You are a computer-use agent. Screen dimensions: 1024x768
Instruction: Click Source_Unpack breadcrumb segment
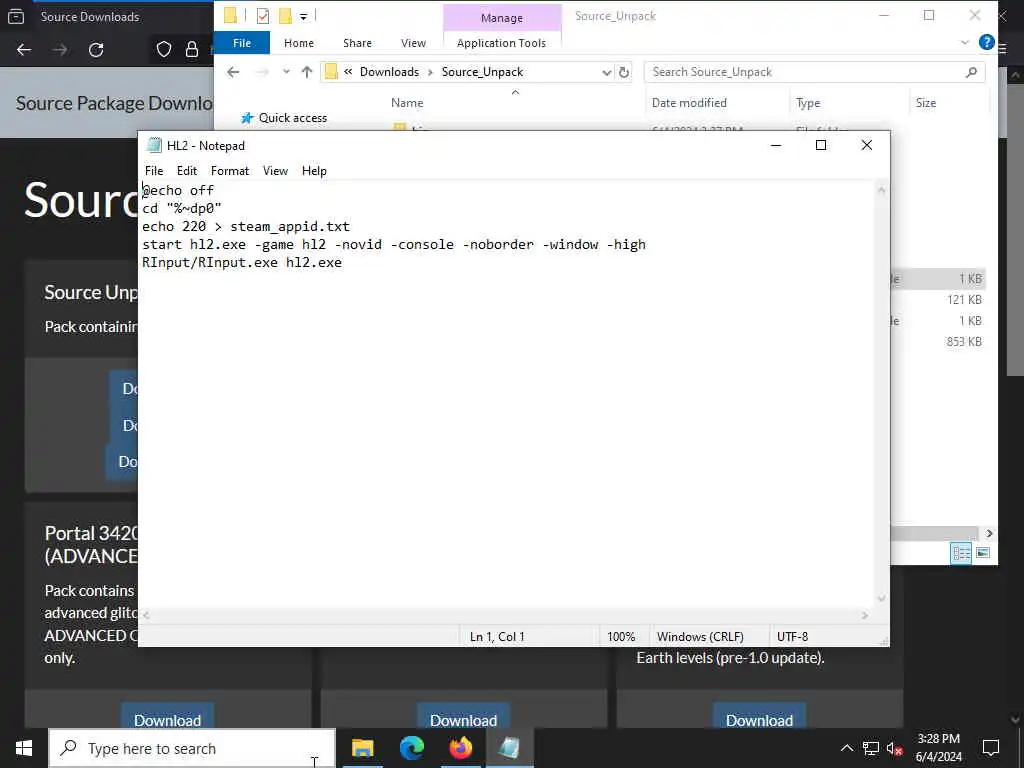[x=482, y=72]
